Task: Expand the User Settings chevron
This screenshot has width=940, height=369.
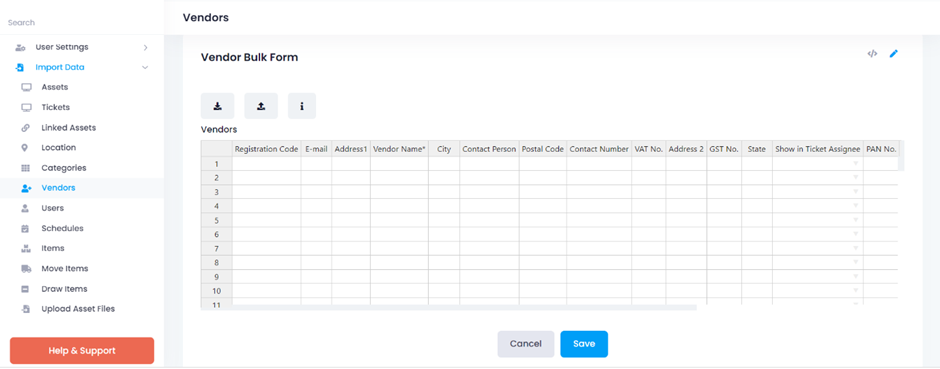Action: (145, 47)
